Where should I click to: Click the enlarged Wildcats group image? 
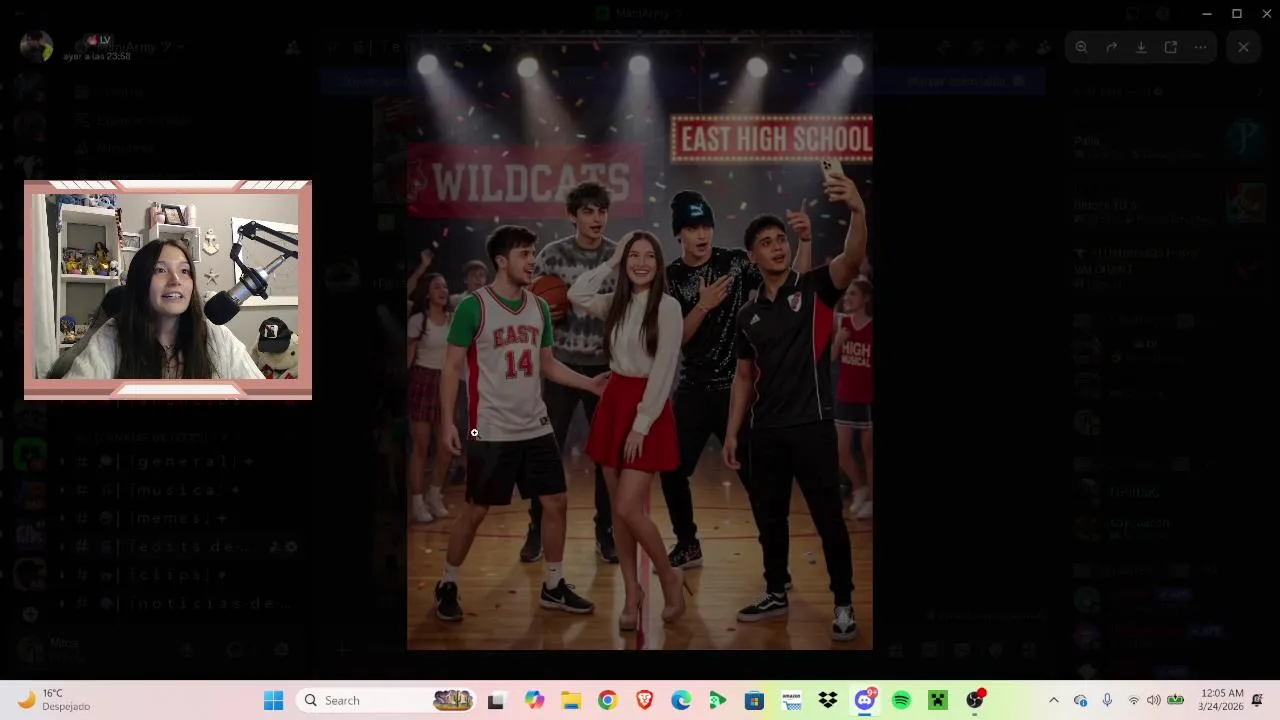(x=640, y=340)
